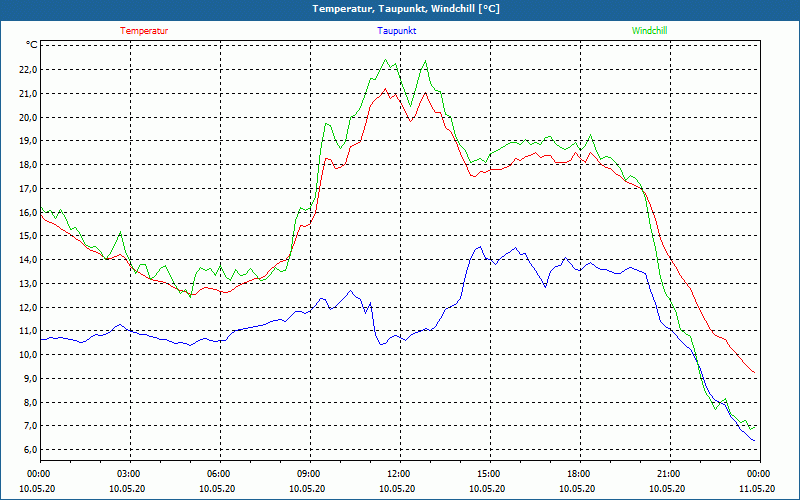Click the 18,0 y-axis value
This screenshot has height=500, width=800.
[28, 165]
